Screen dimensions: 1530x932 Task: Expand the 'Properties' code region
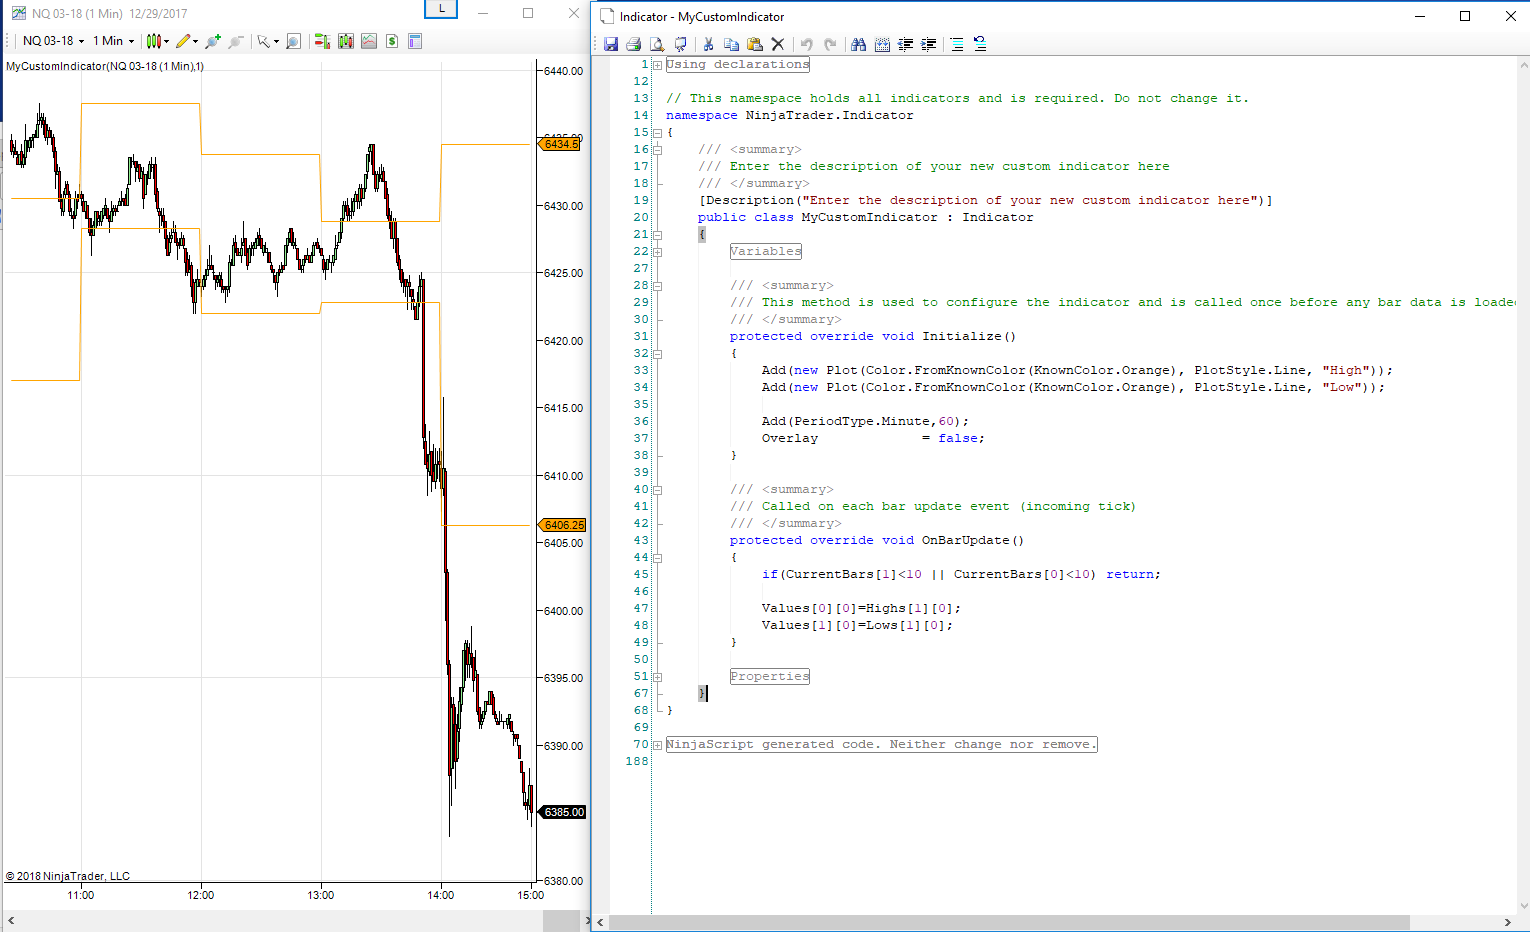coord(657,677)
